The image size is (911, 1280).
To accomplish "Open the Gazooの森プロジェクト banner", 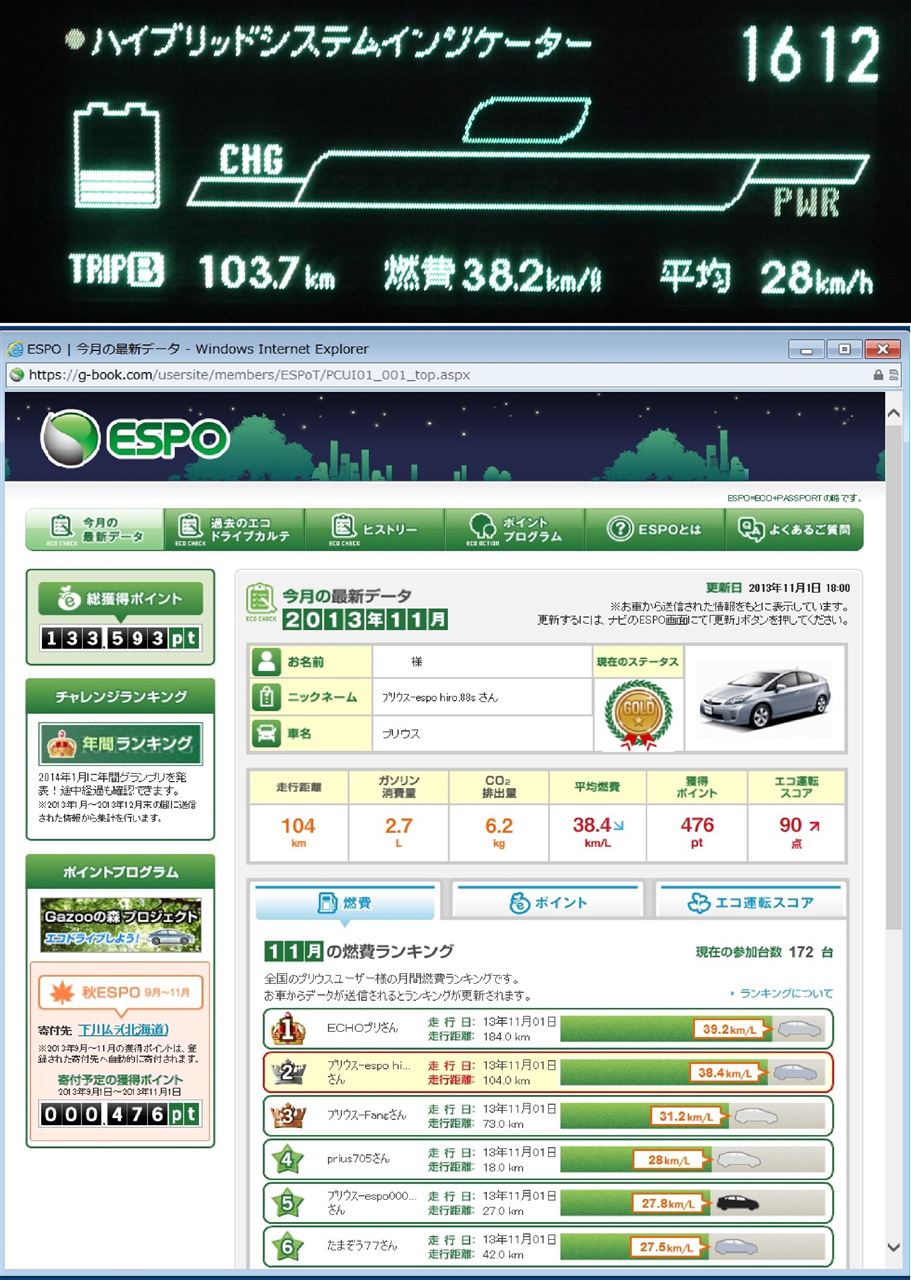I will [x=120, y=925].
